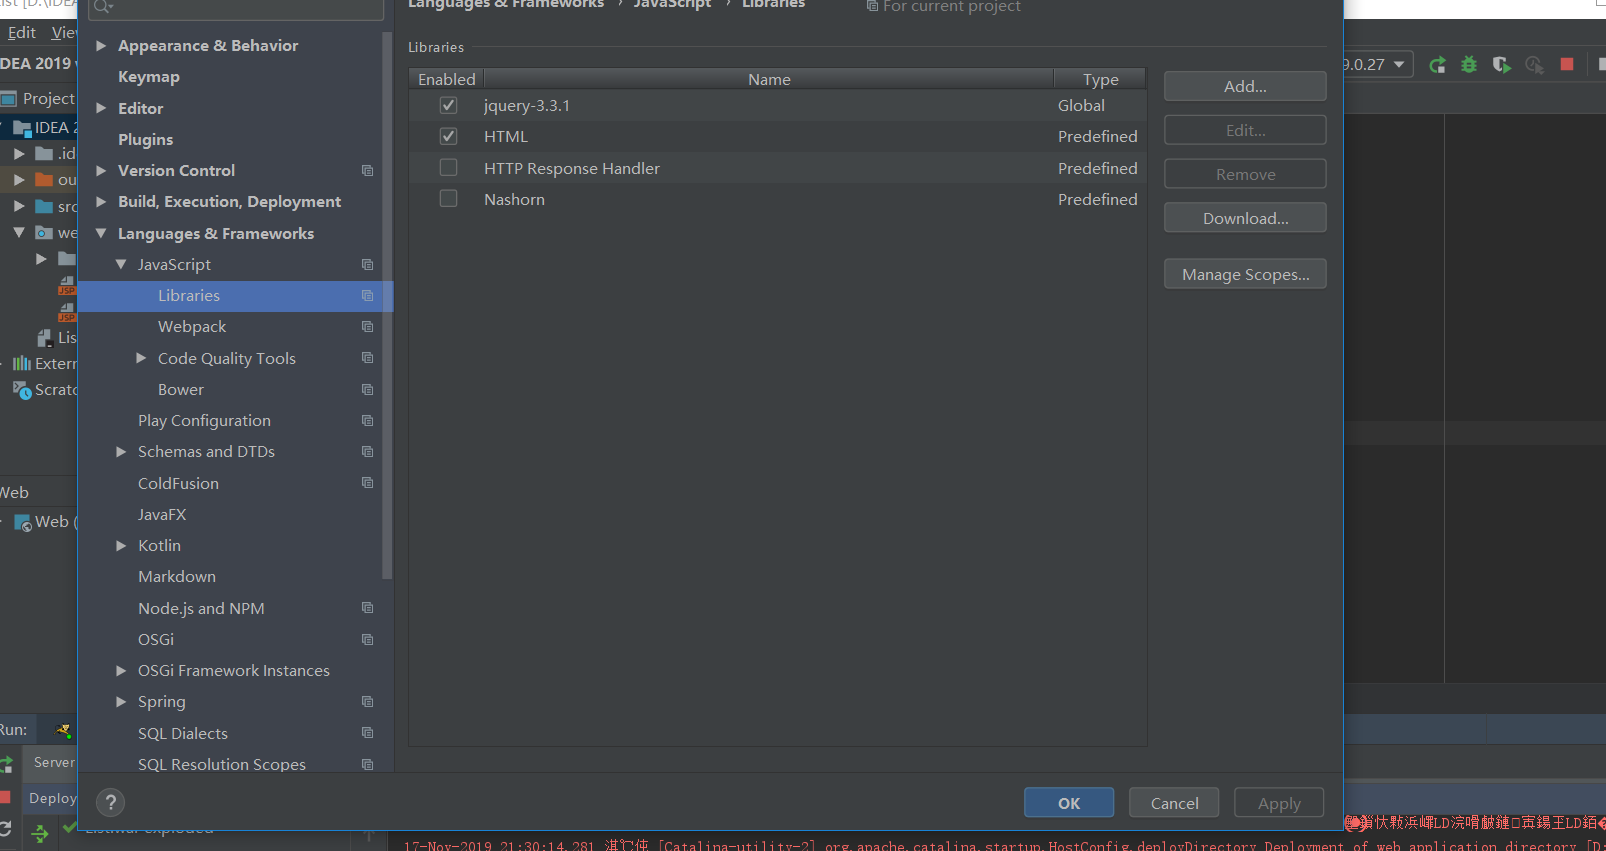
Task: Click project-level icon beside Code Quality Tools
Action: (x=367, y=358)
